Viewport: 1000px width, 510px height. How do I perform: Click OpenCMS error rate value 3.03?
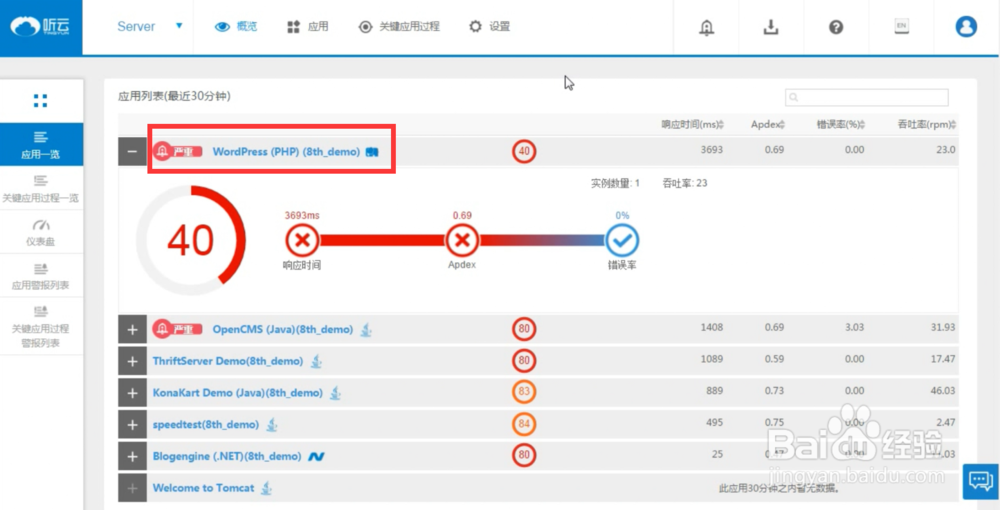point(853,327)
